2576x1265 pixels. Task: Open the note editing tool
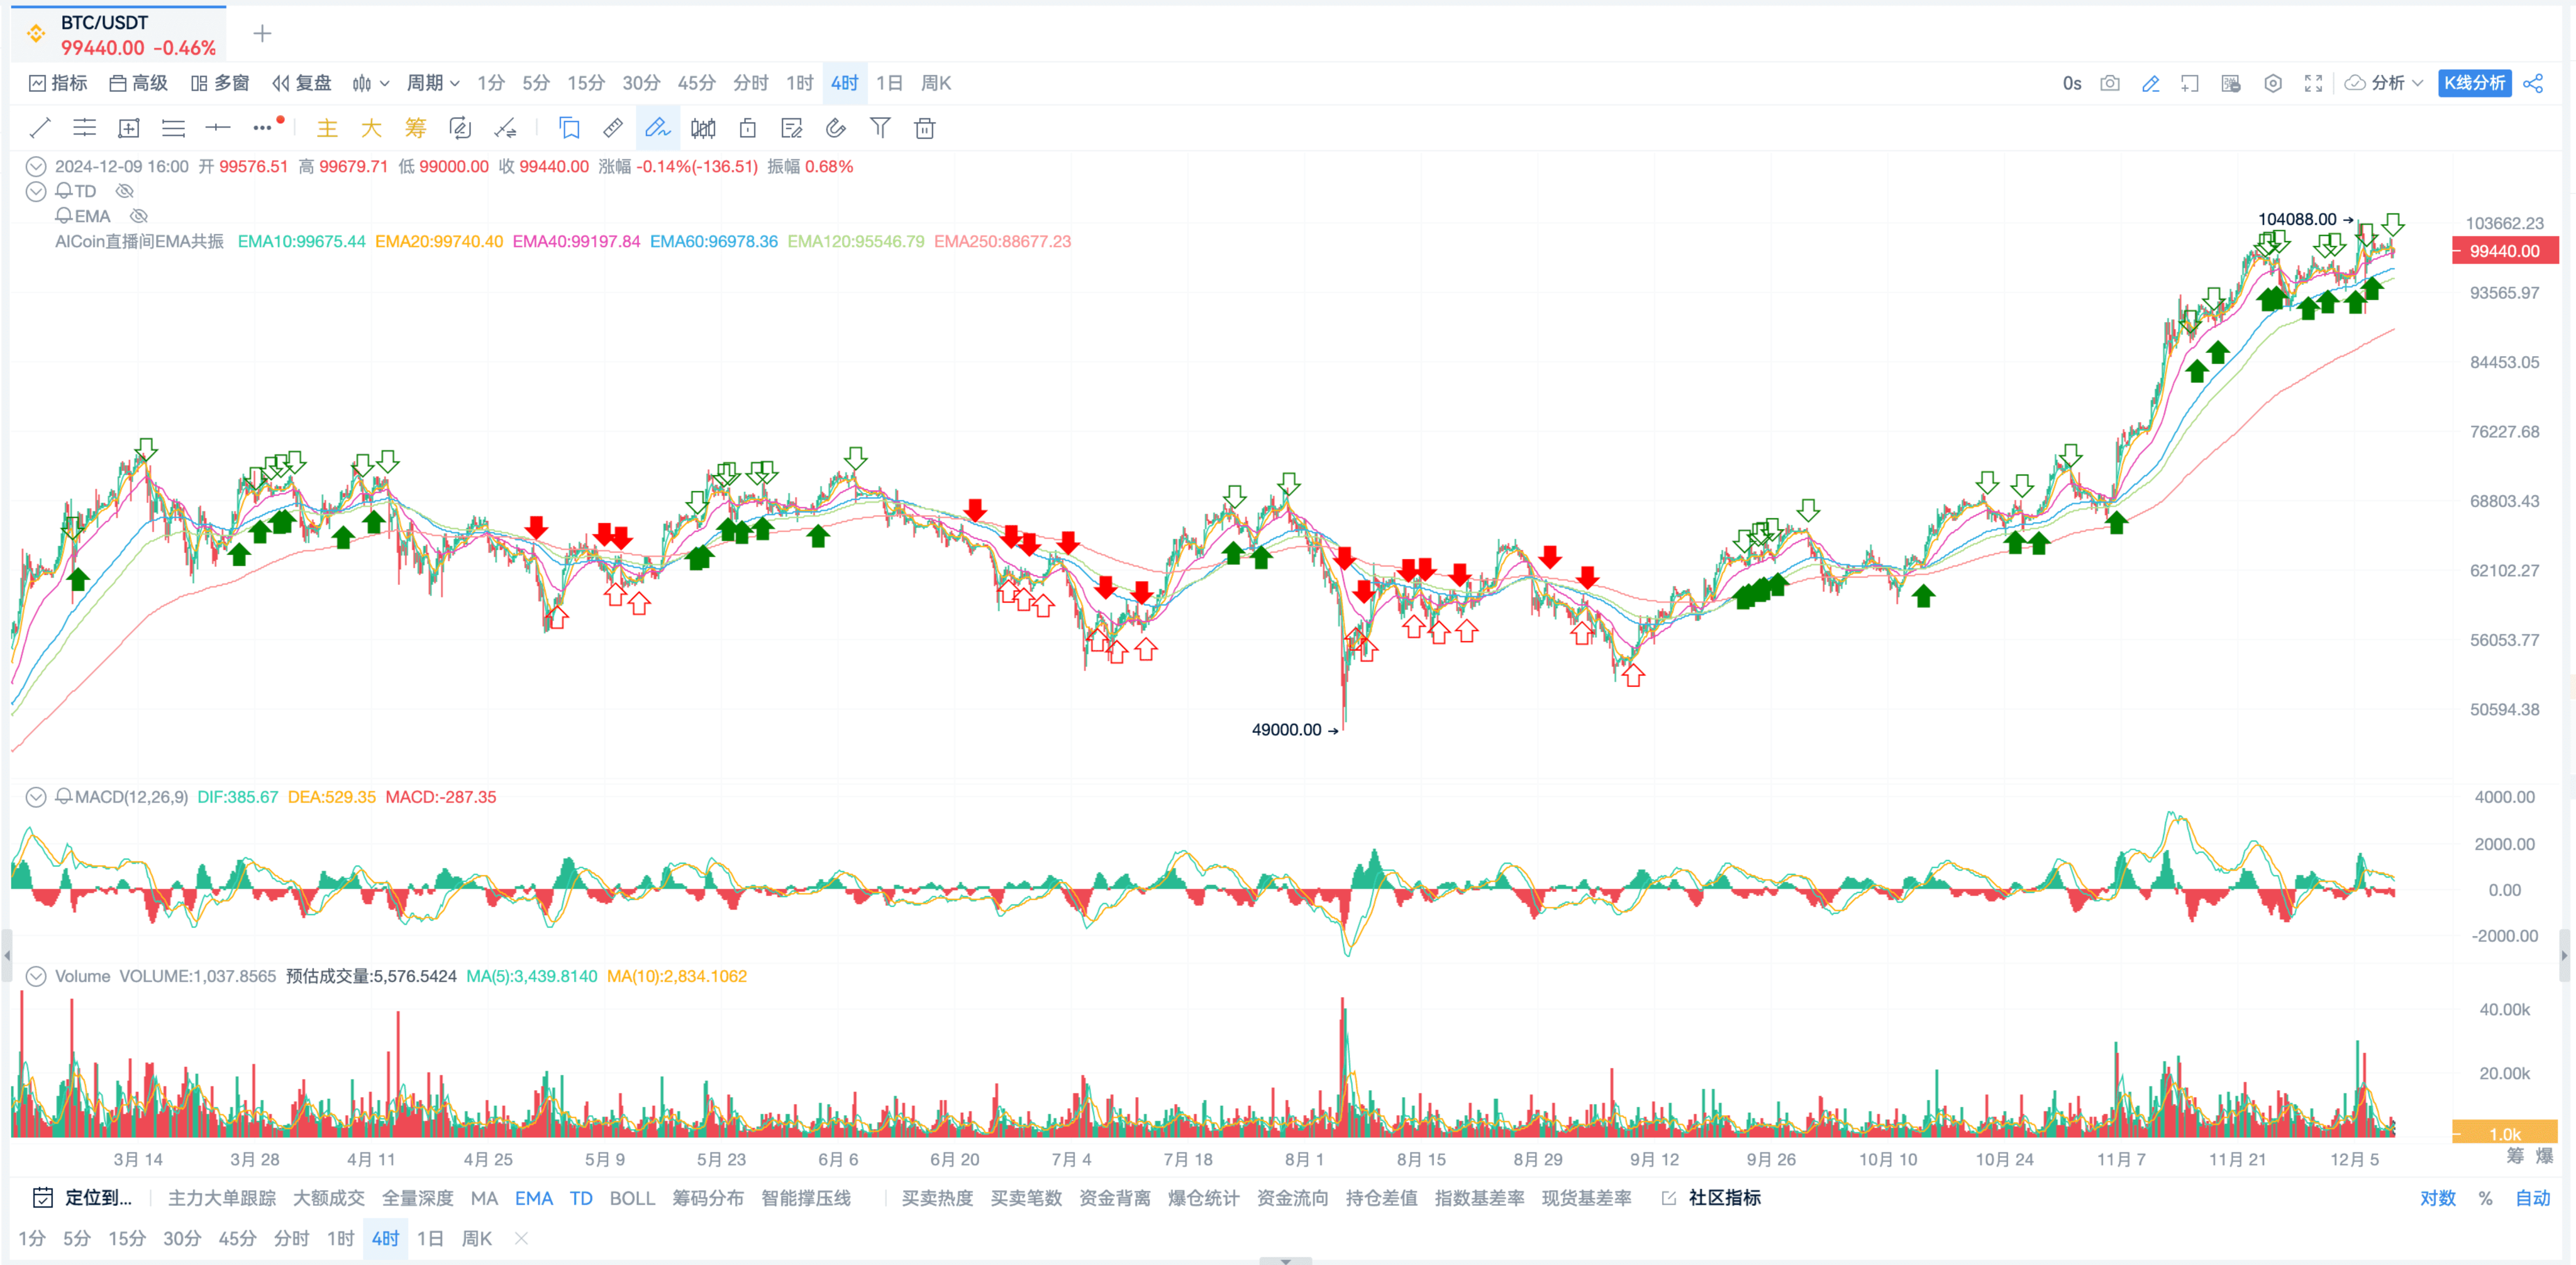click(x=792, y=128)
